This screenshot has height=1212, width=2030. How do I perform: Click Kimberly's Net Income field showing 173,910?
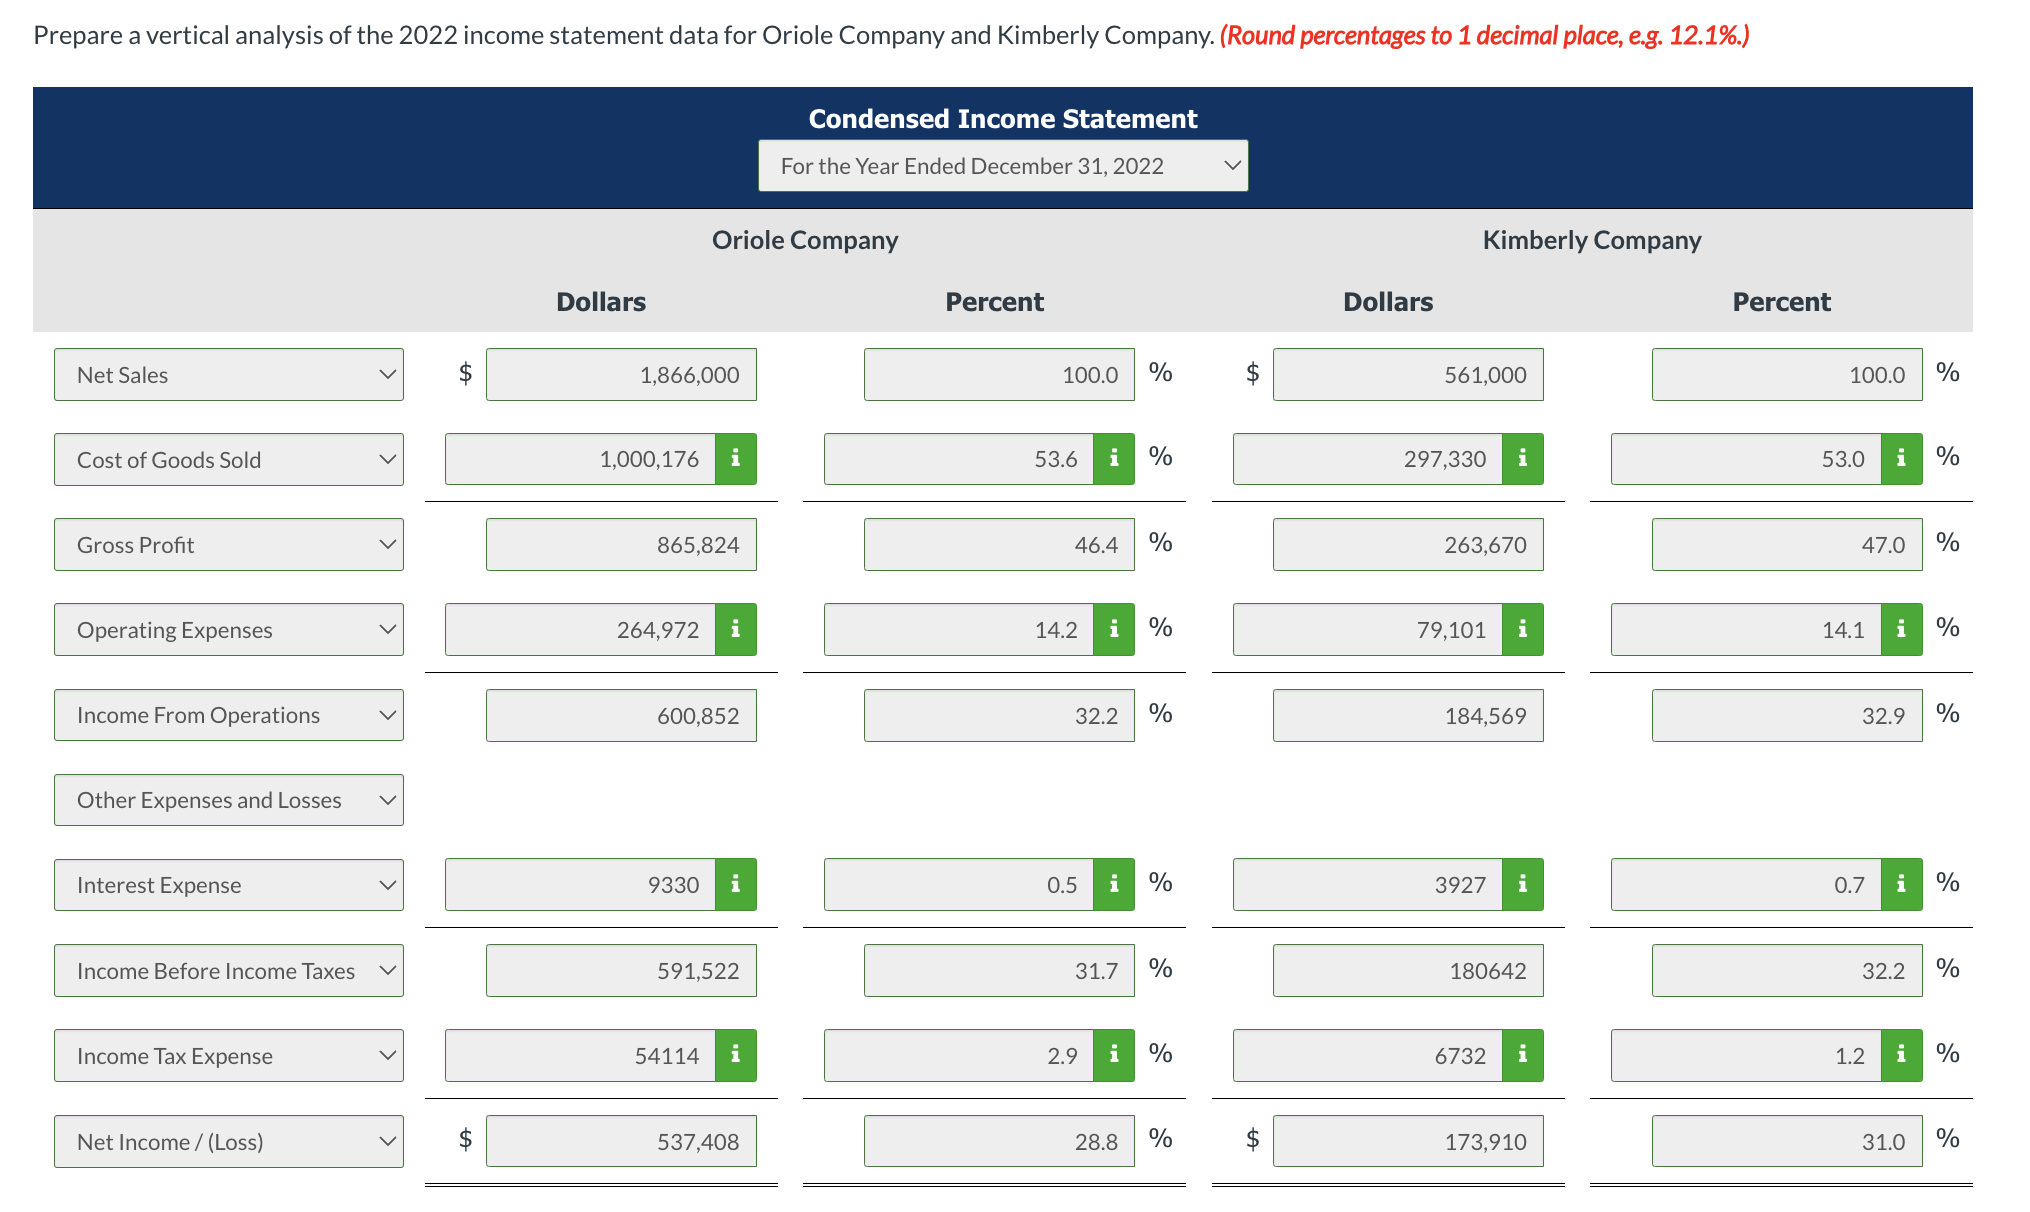pyautogui.click(x=1408, y=1140)
